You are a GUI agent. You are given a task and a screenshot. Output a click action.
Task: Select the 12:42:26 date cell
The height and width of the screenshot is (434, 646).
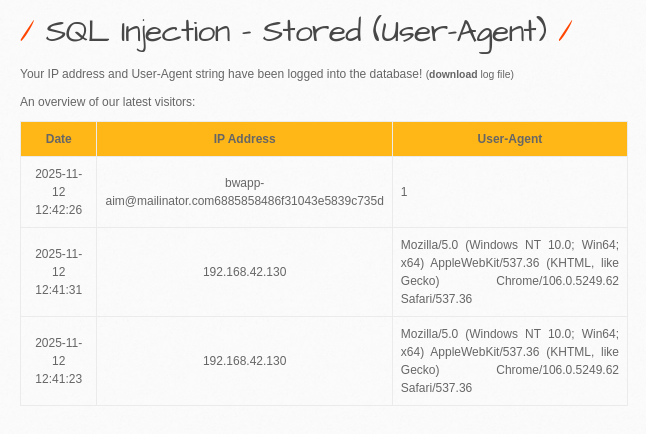click(58, 191)
